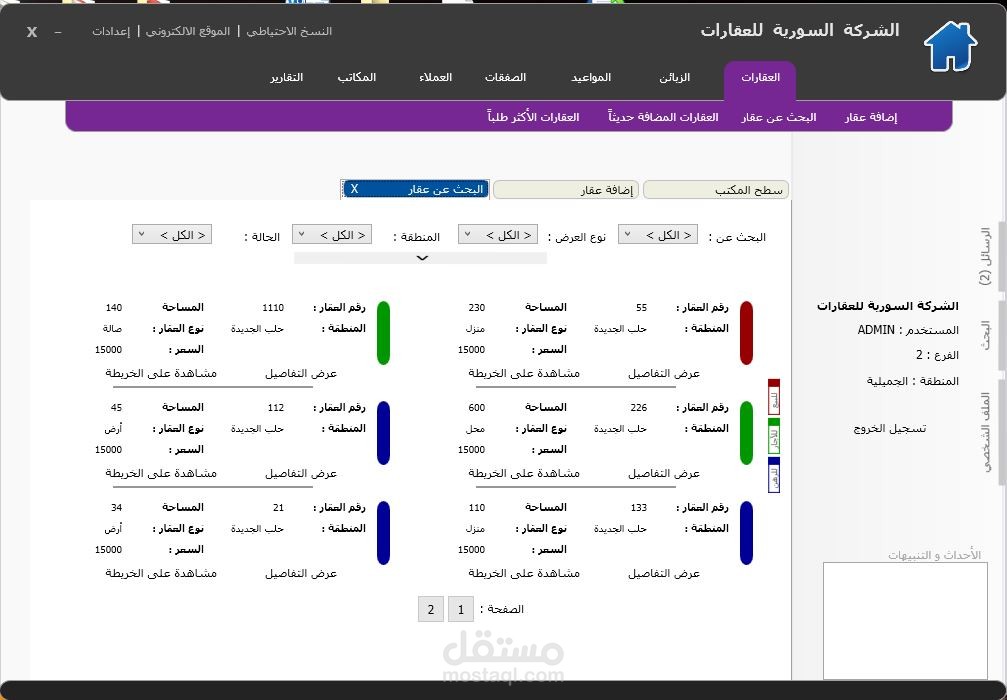This screenshot has height=700, width=1007.
Task: Click the green status bar beside property 226
Action: click(x=745, y=433)
